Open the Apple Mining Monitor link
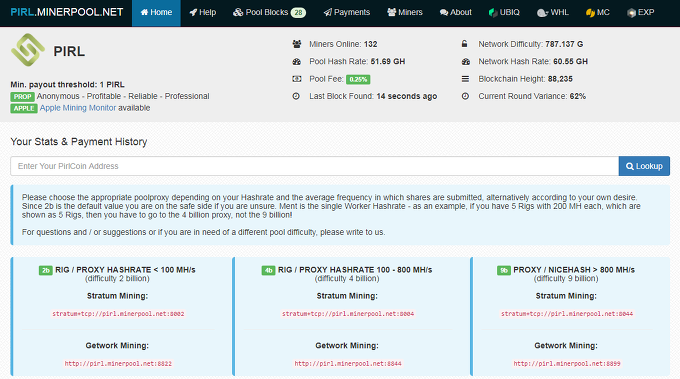This screenshot has width=680, height=379. tap(78, 108)
